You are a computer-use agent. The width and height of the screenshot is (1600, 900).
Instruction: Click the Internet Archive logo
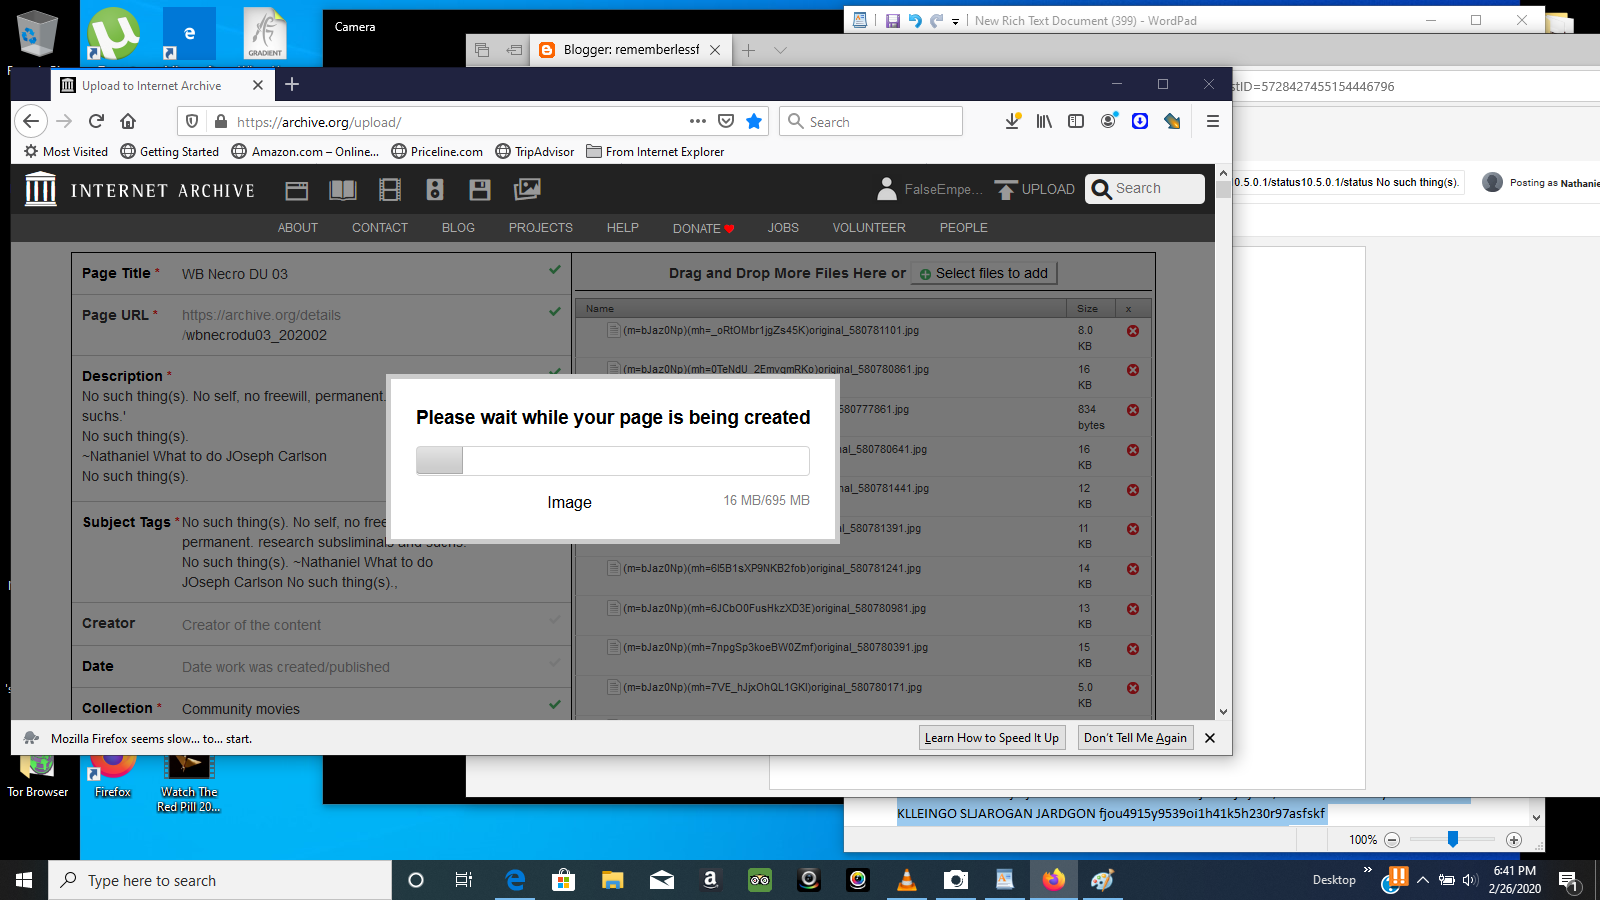click(140, 189)
